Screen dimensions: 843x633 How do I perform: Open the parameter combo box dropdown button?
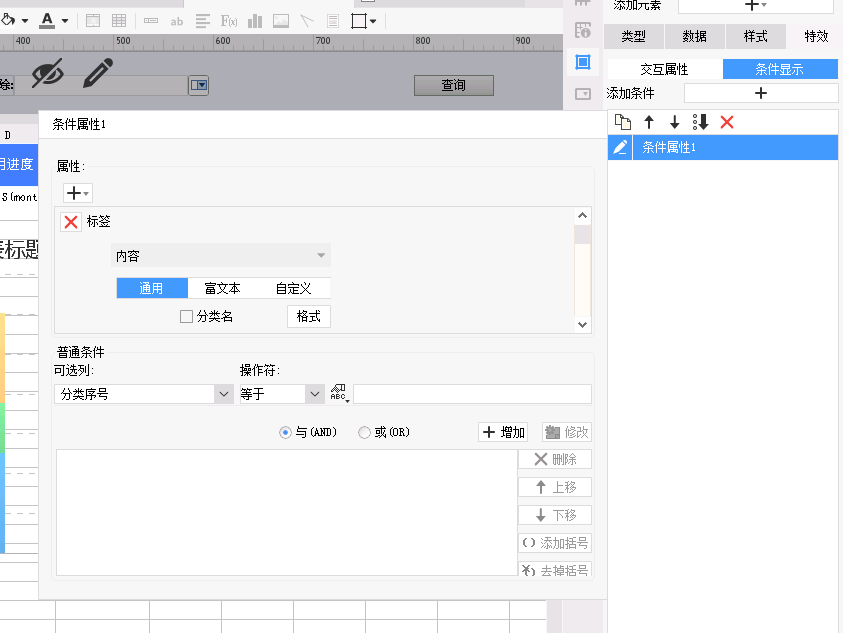198,85
